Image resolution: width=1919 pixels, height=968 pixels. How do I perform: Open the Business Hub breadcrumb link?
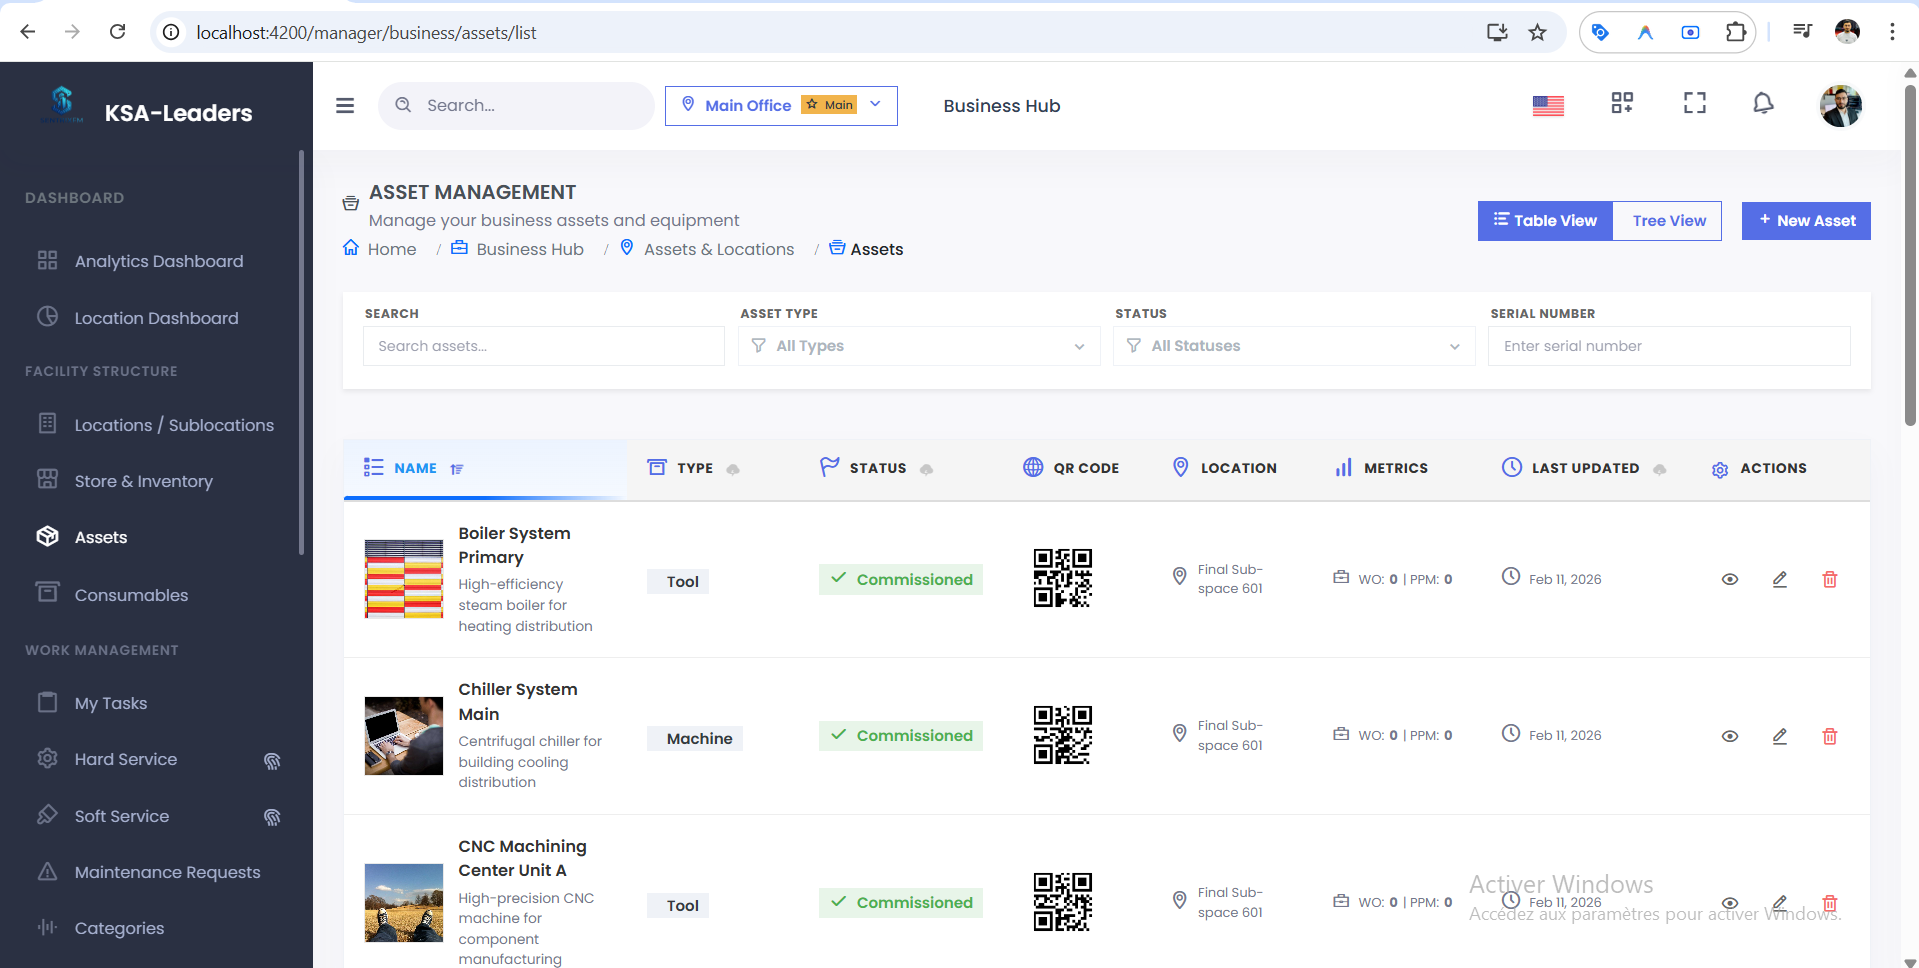coord(530,249)
